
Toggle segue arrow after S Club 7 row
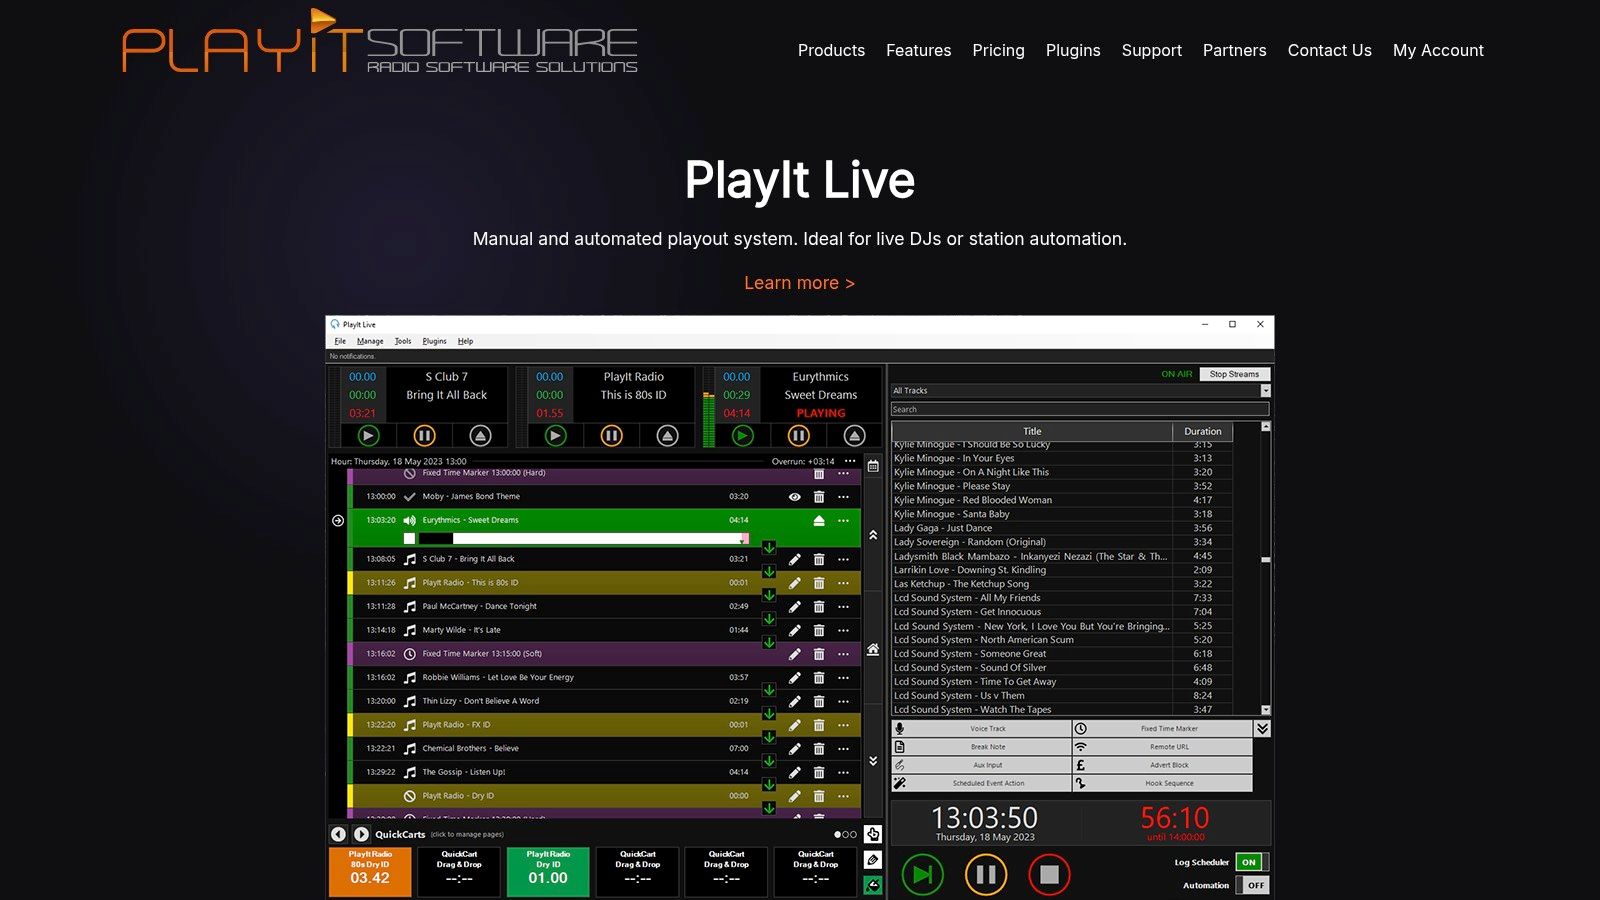click(769, 571)
